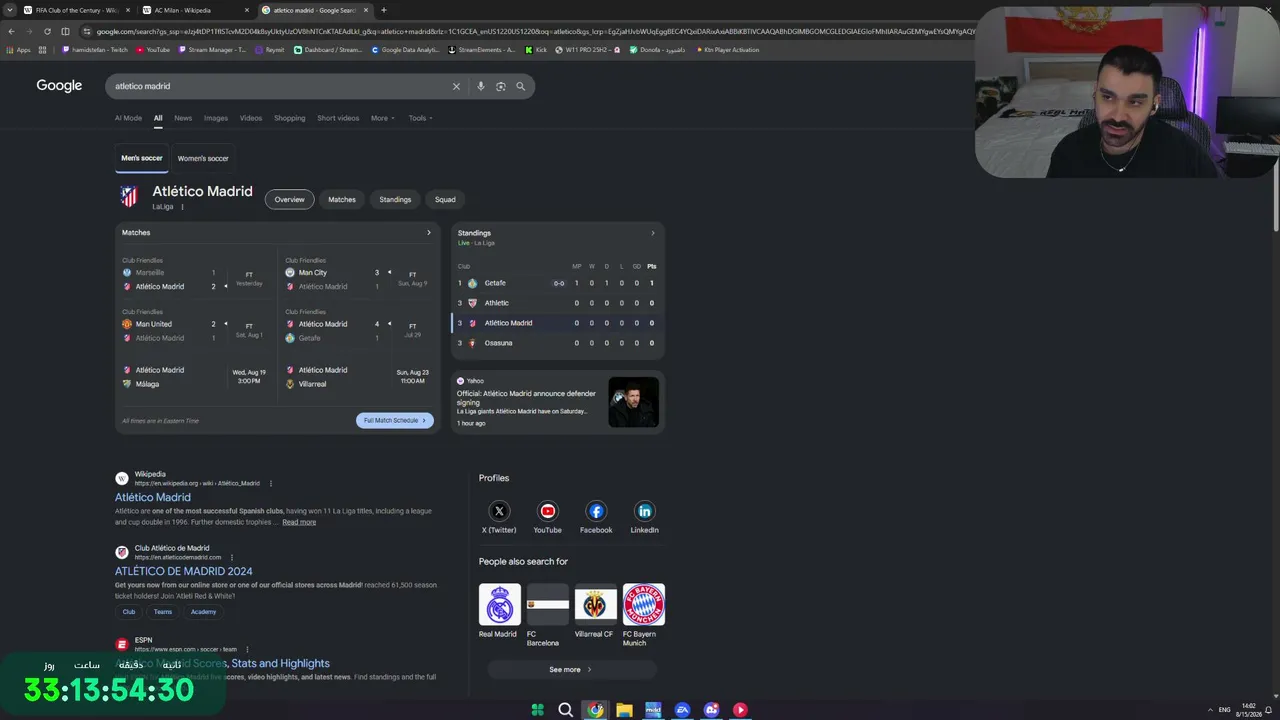
Task: Open the LinkedIn profile icon
Action: 645,511
